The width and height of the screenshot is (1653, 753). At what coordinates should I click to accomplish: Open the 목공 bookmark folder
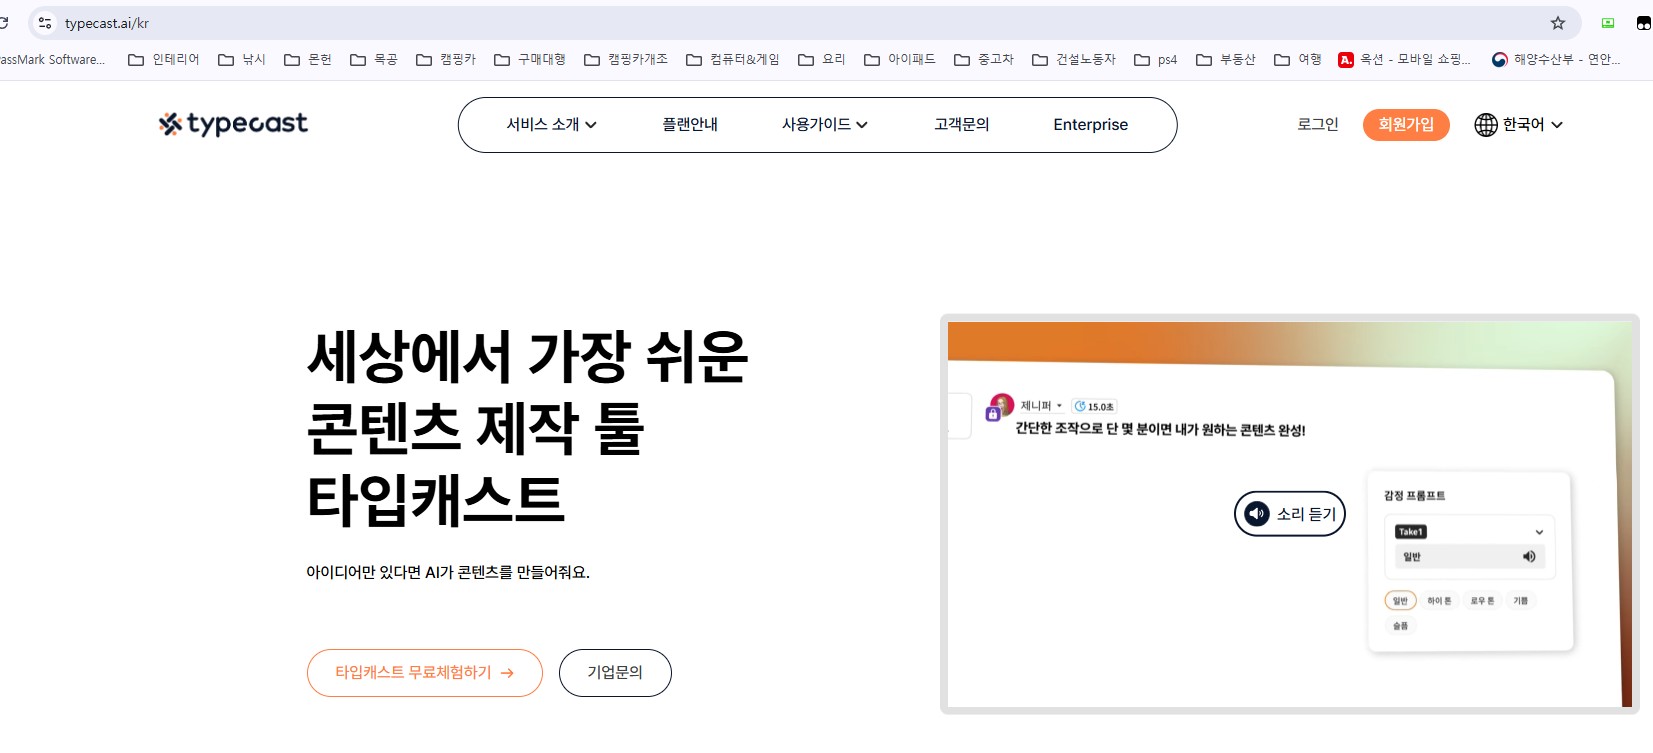[x=374, y=60]
